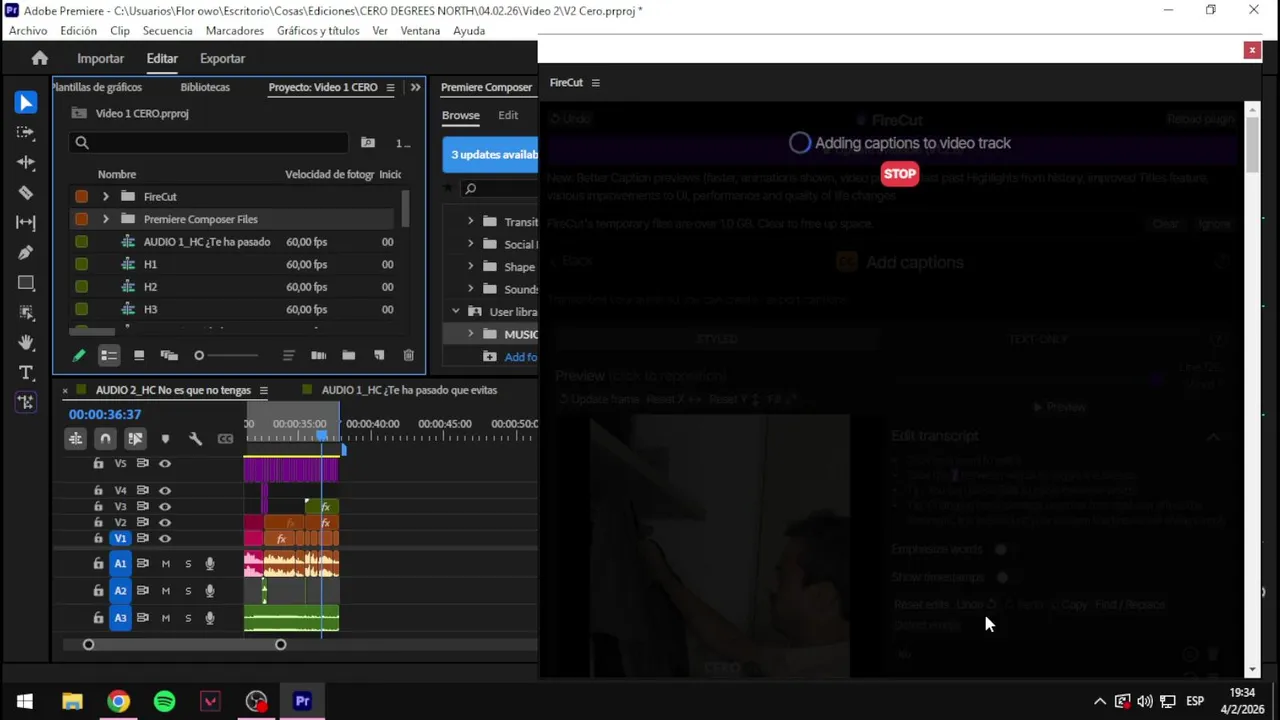The image size is (1280, 720).
Task: Expand Shape folder in Premiere Composer
Action: coord(470,267)
